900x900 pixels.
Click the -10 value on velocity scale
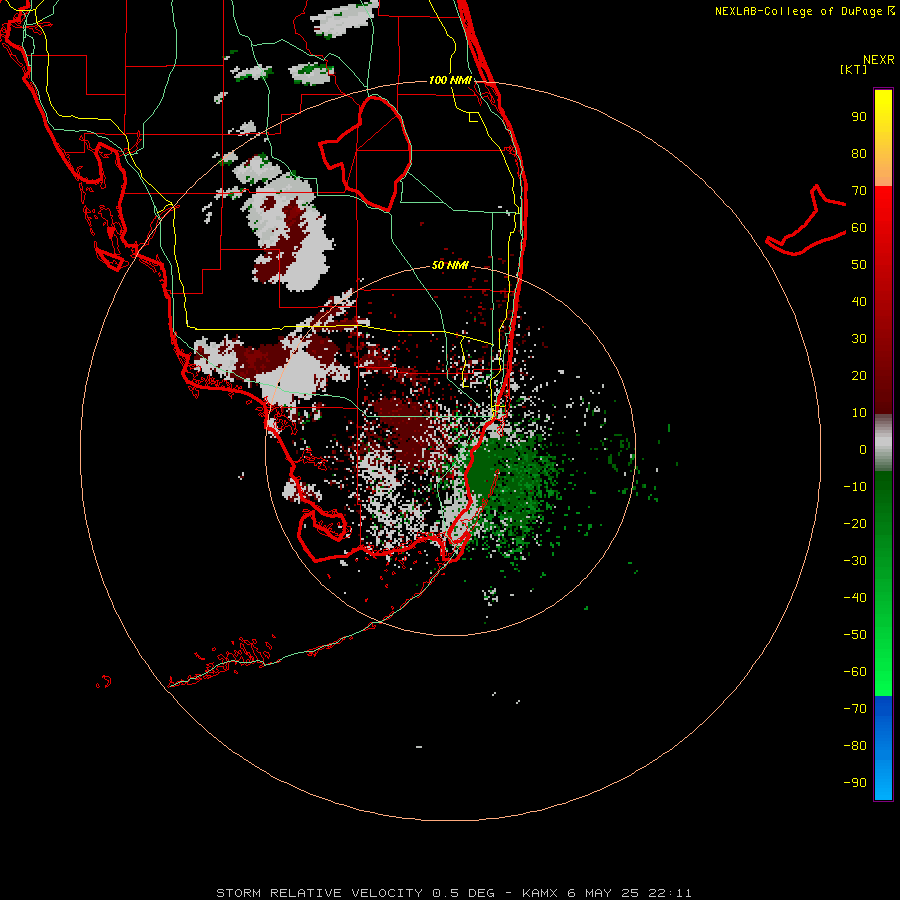[x=855, y=487]
